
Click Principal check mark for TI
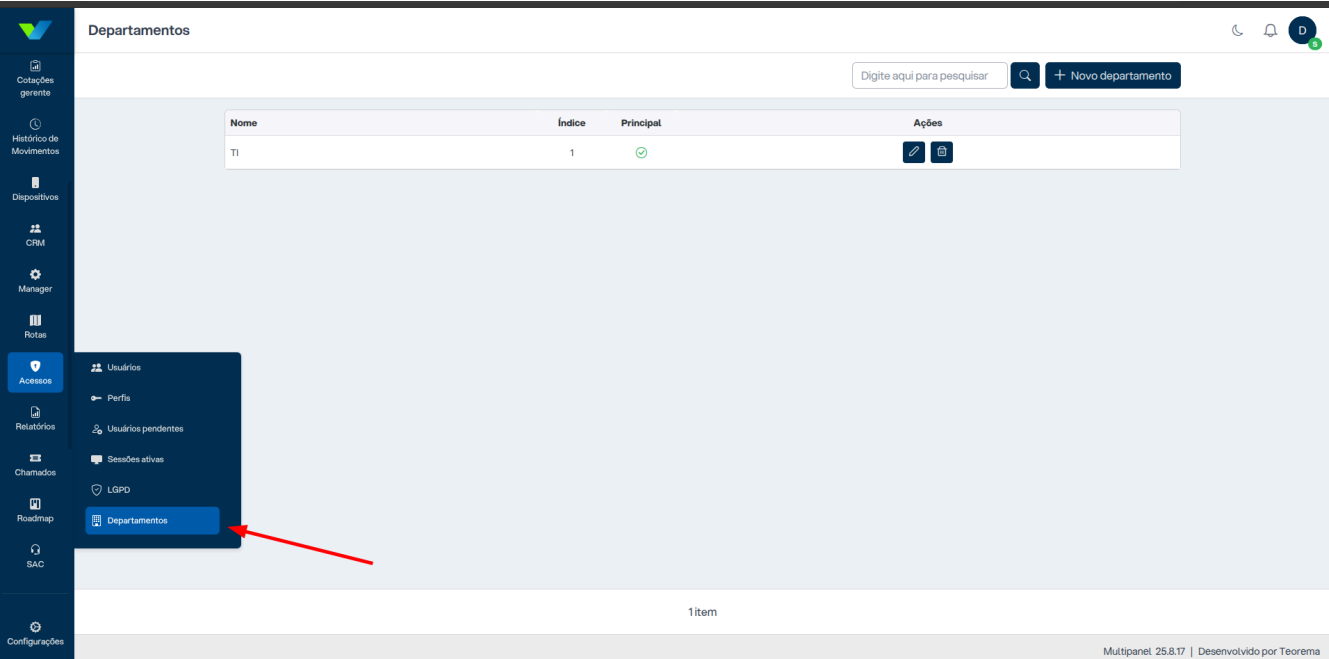click(642, 153)
